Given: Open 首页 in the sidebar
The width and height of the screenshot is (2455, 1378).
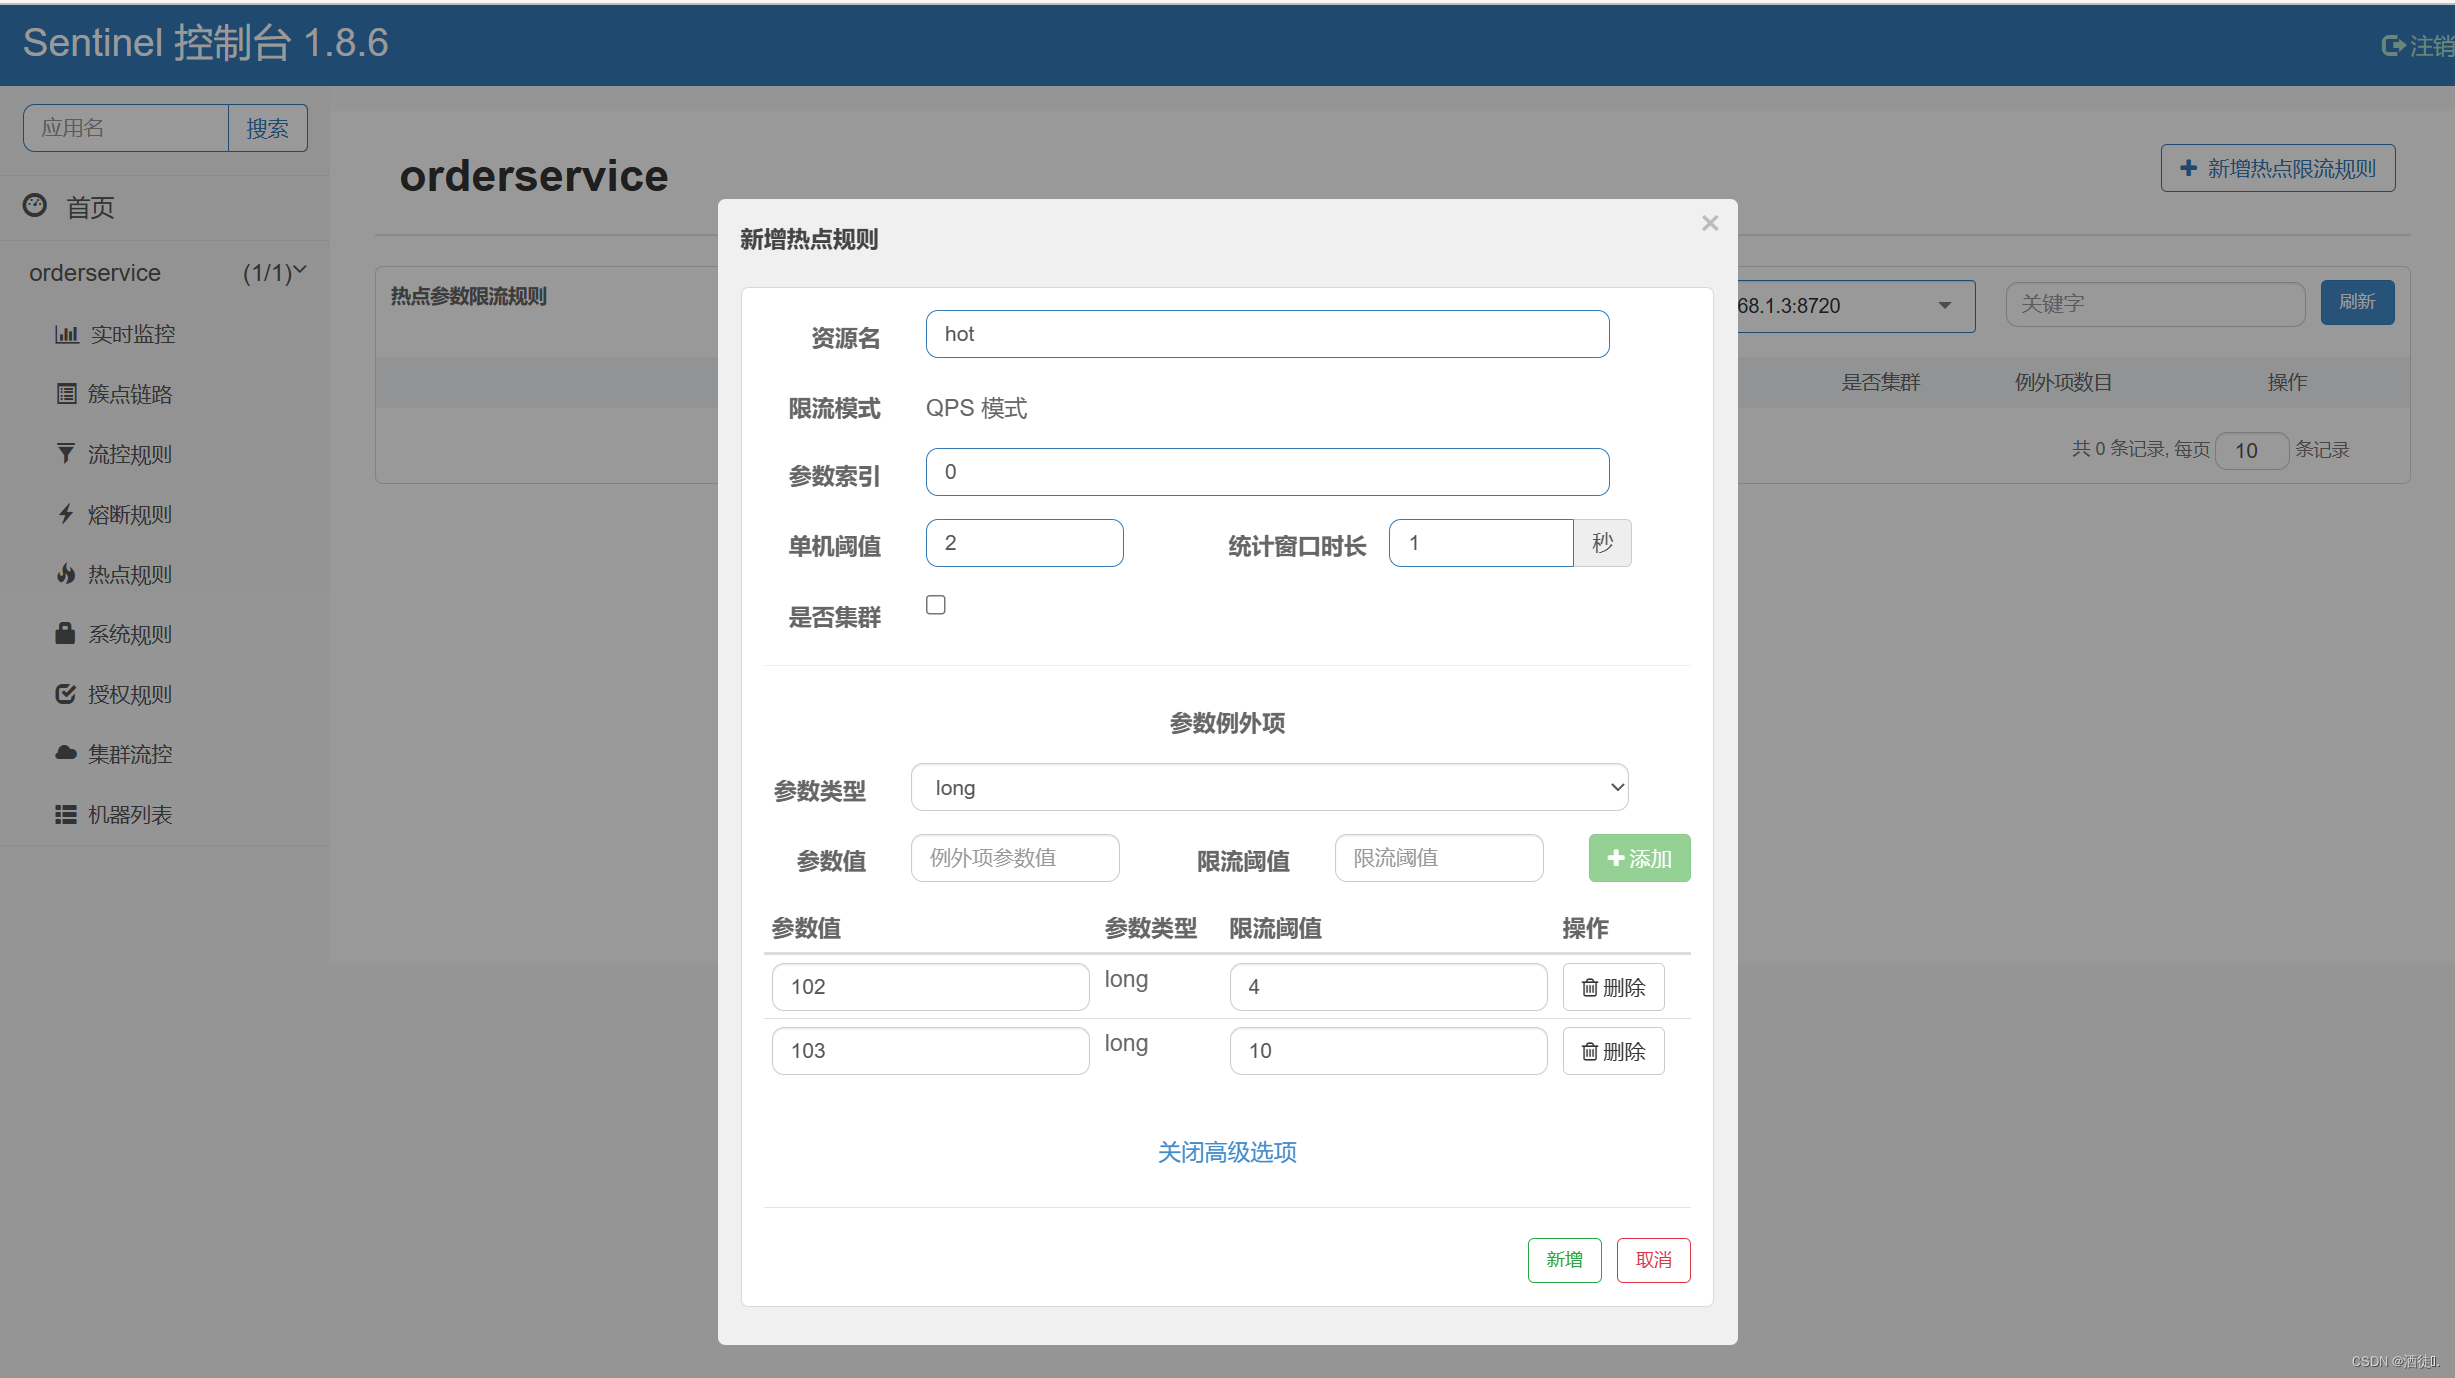Looking at the screenshot, I should pyautogui.click(x=90, y=207).
